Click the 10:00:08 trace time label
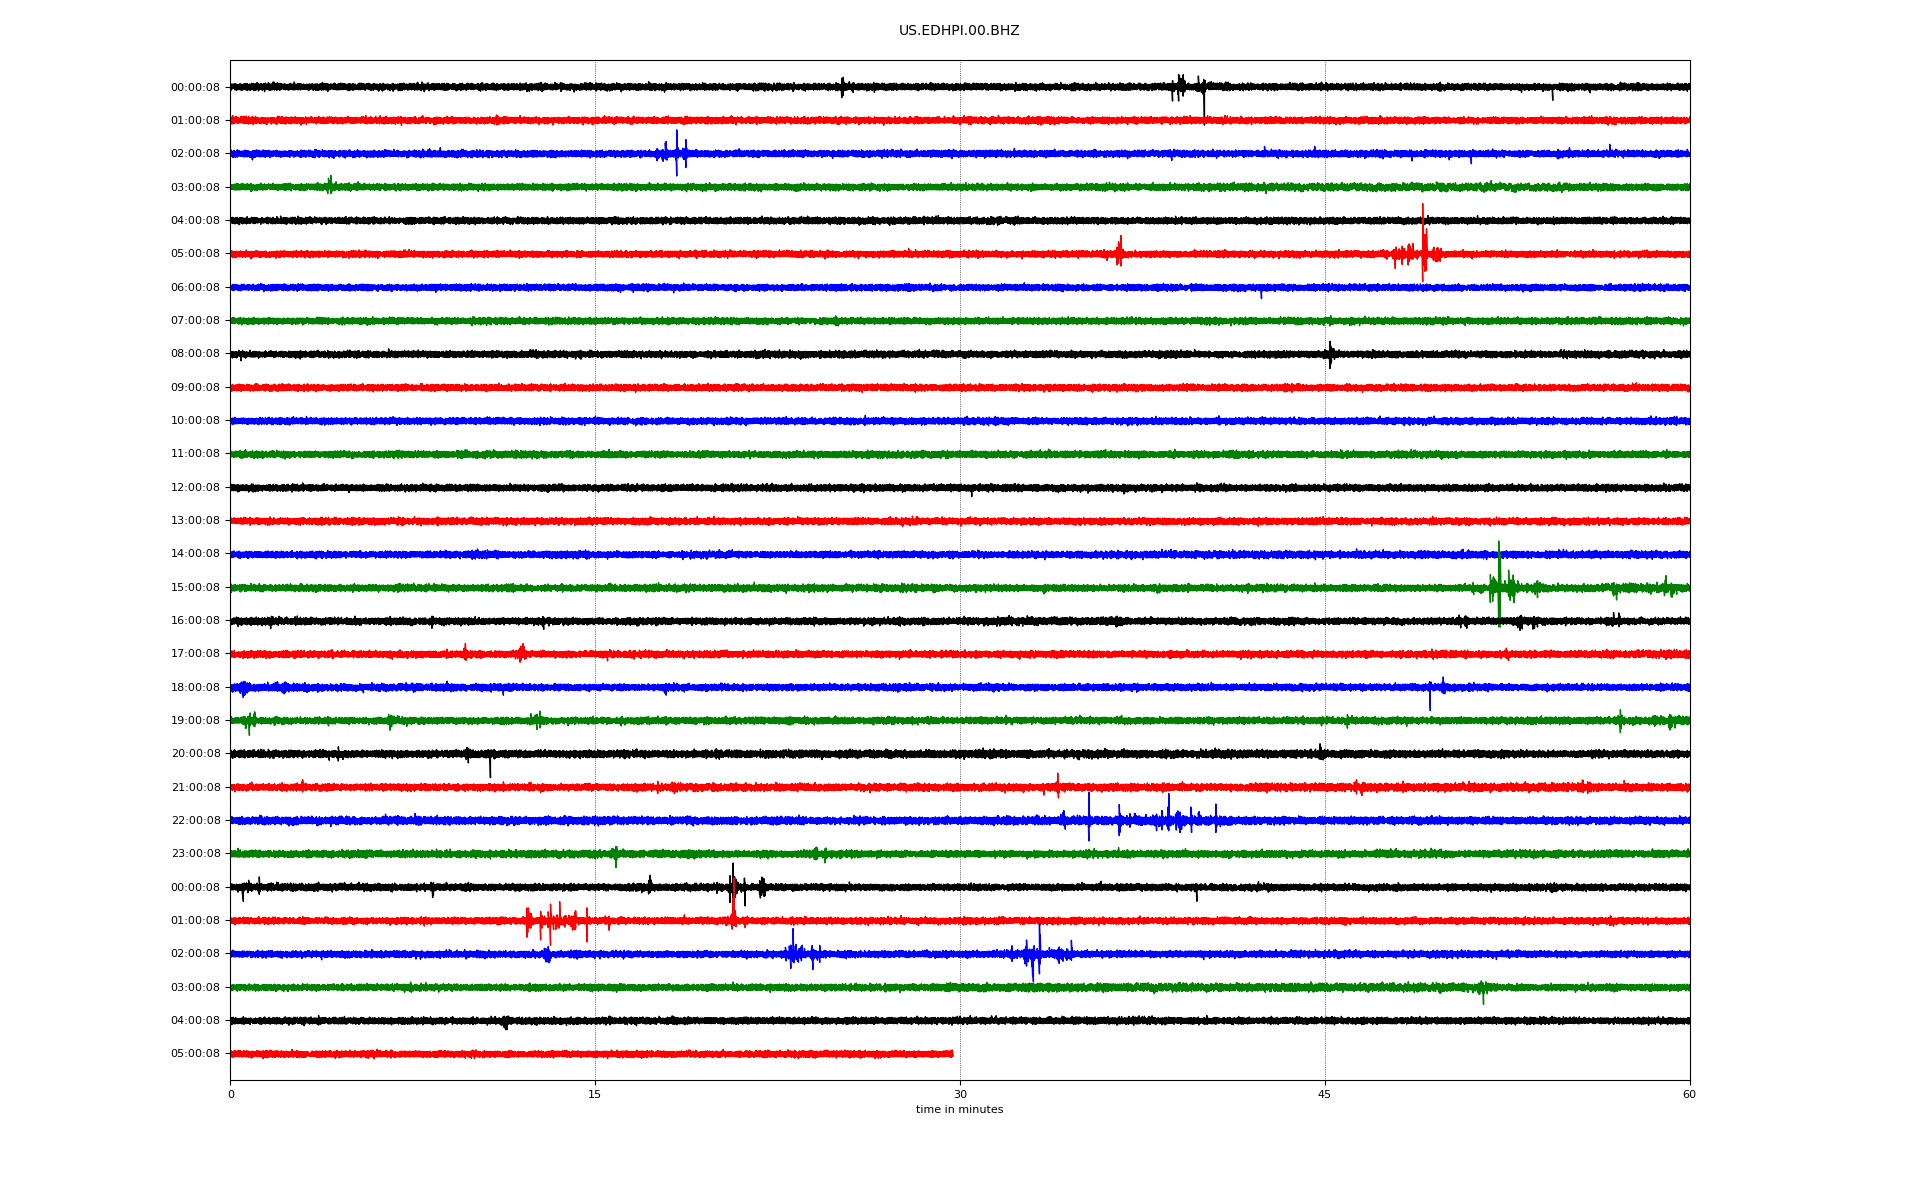This screenshot has width=1920, height=1200. [195, 421]
